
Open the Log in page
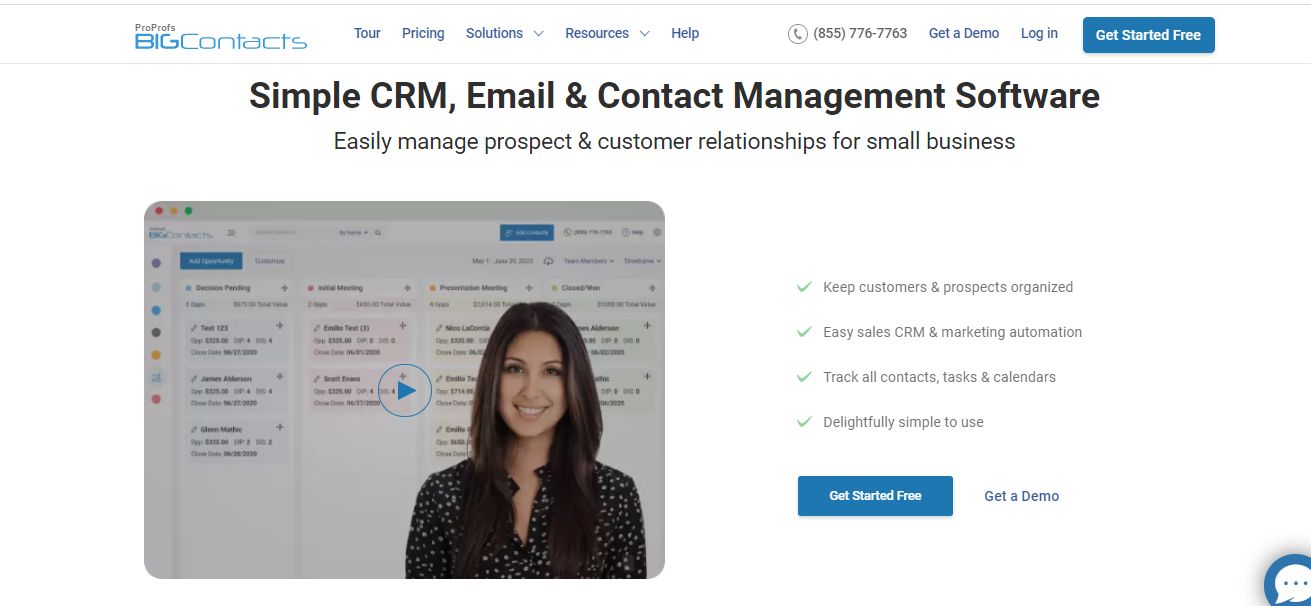(x=1039, y=33)
